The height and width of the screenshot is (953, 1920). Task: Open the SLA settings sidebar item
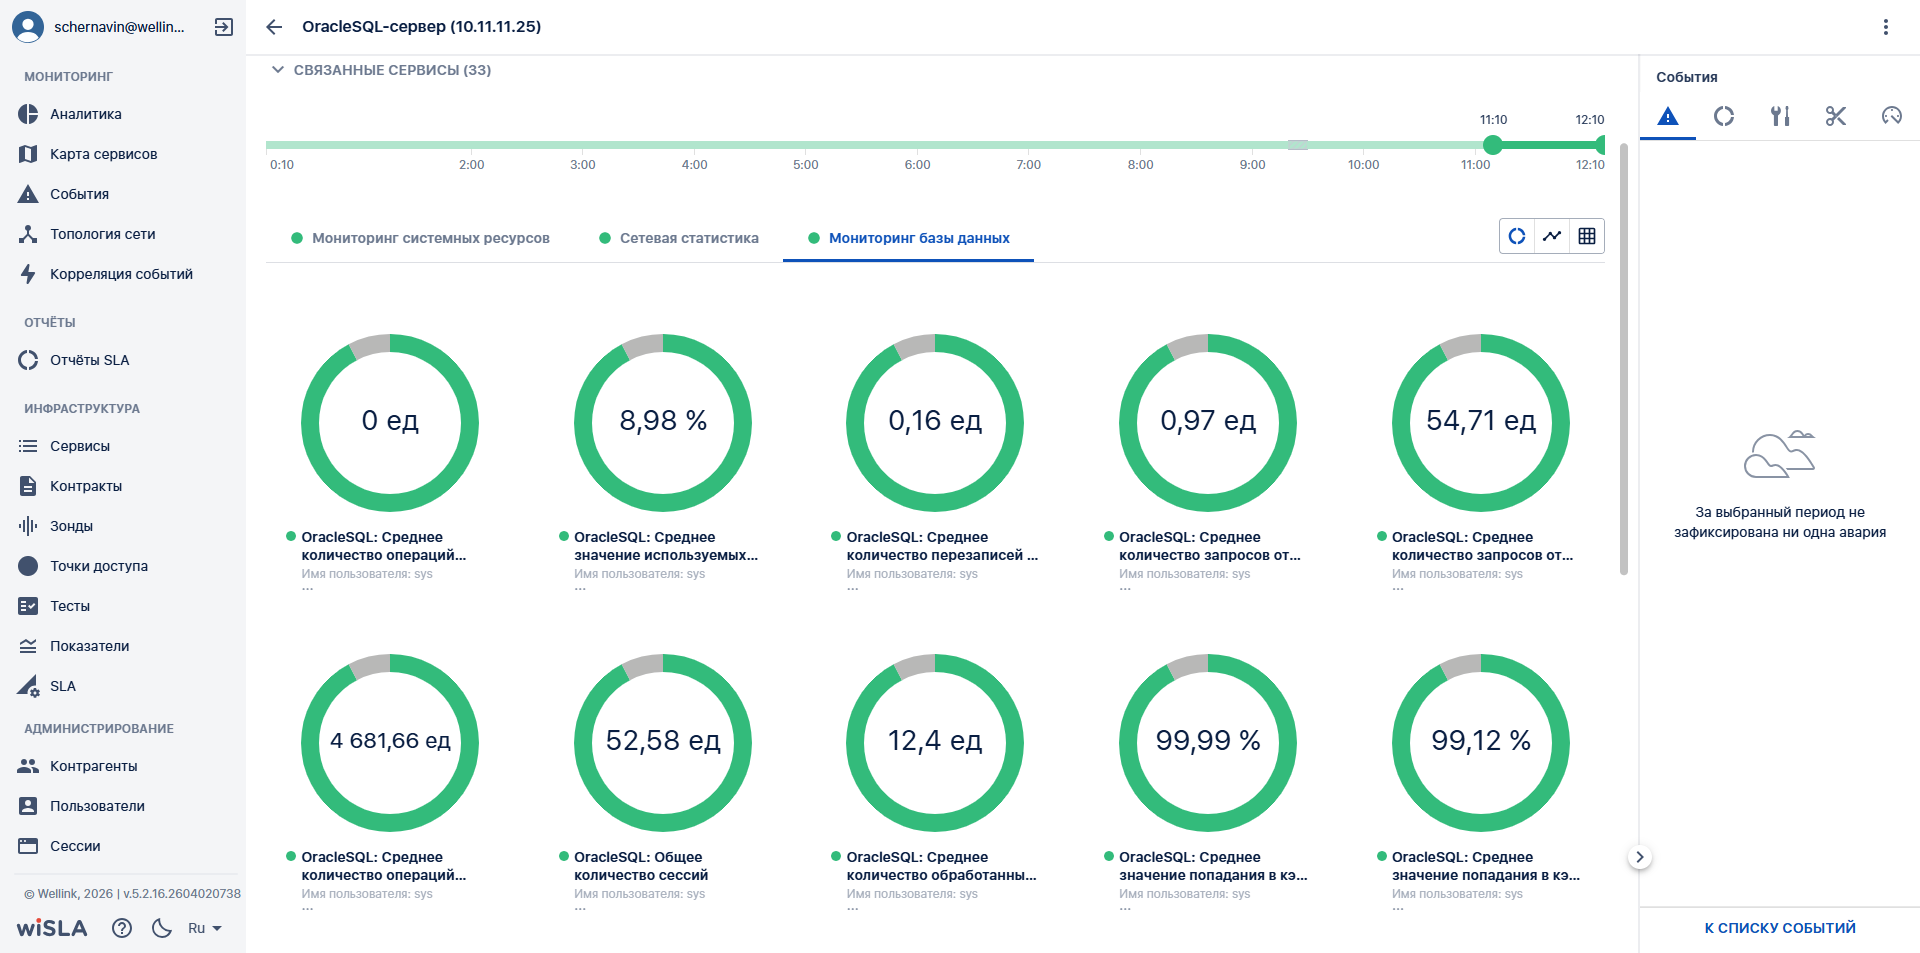pyautogui.click(x=123, y=686)
